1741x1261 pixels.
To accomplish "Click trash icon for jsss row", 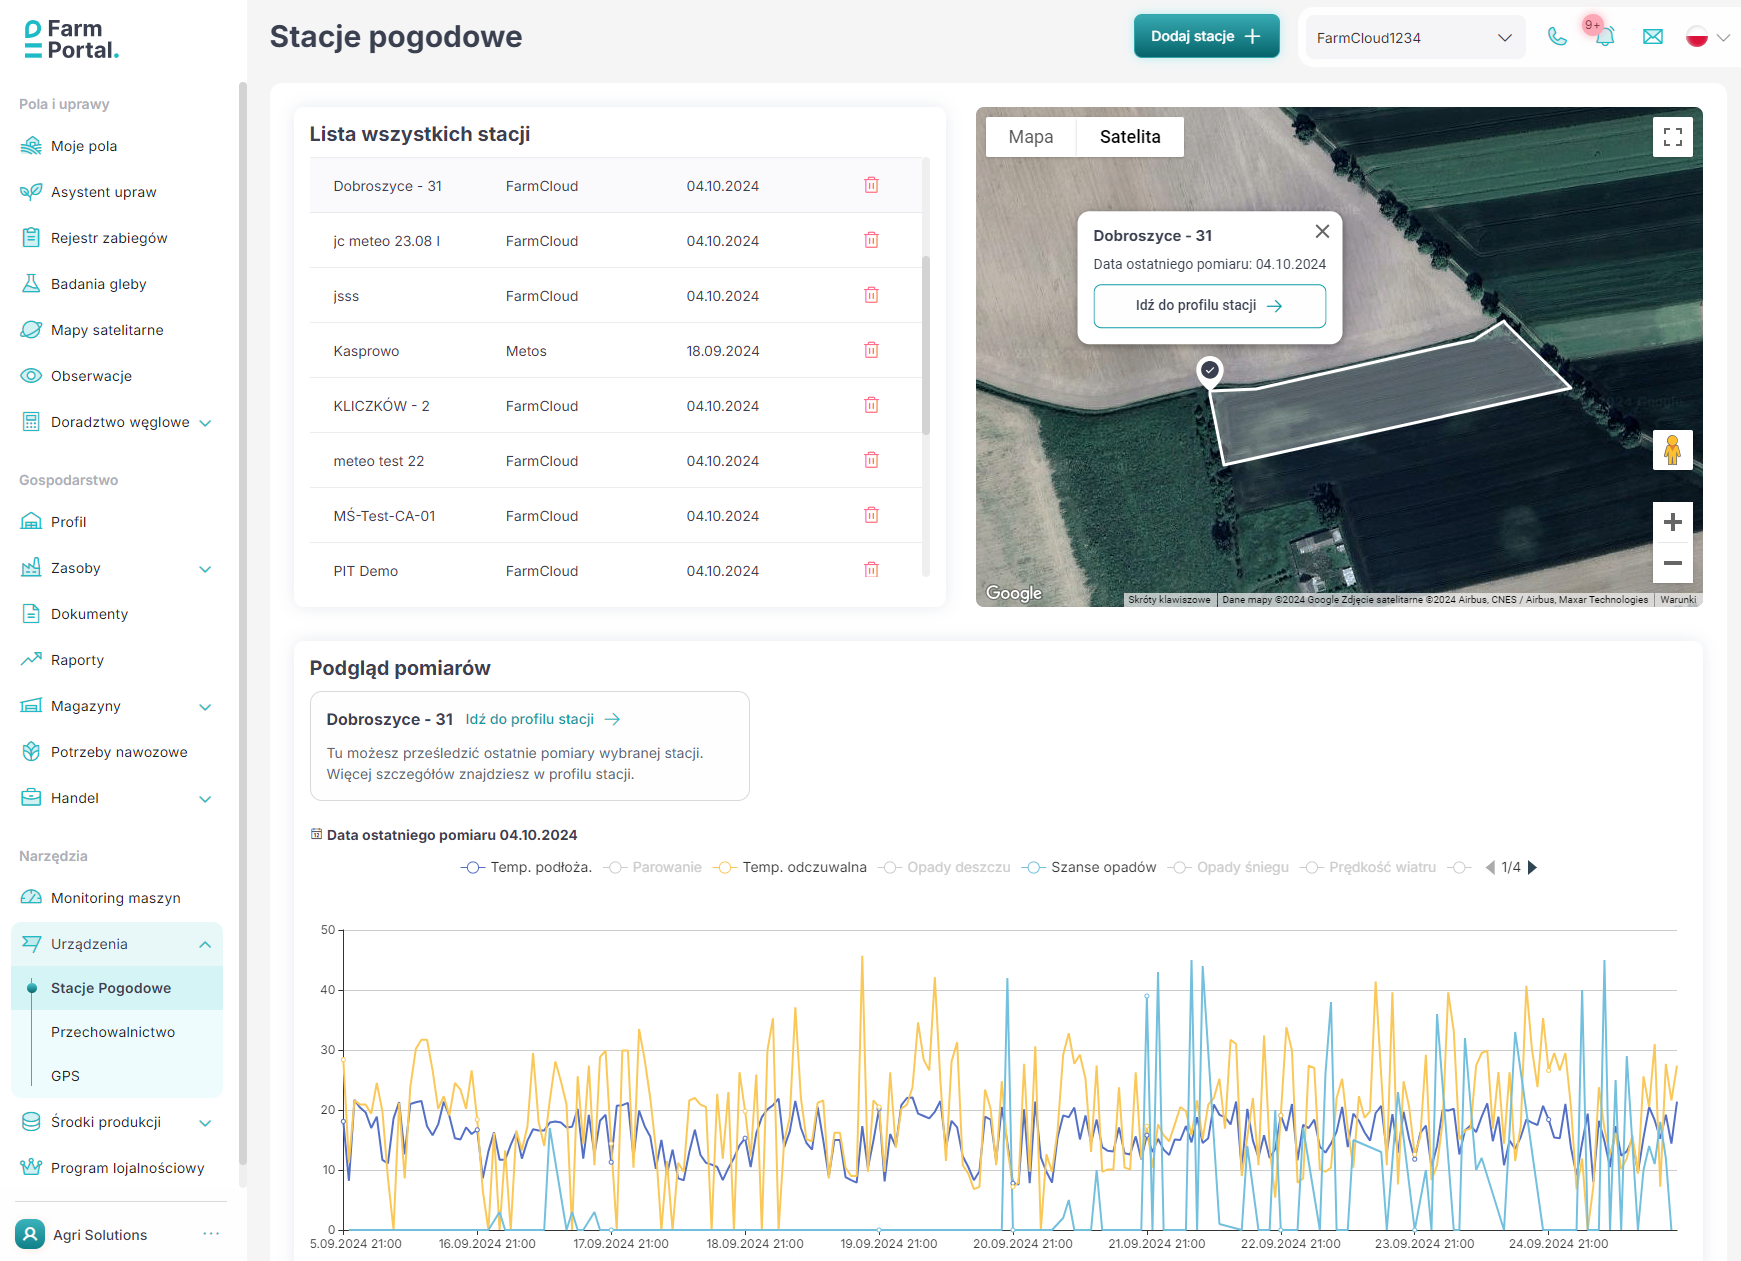I will point(871,295).
